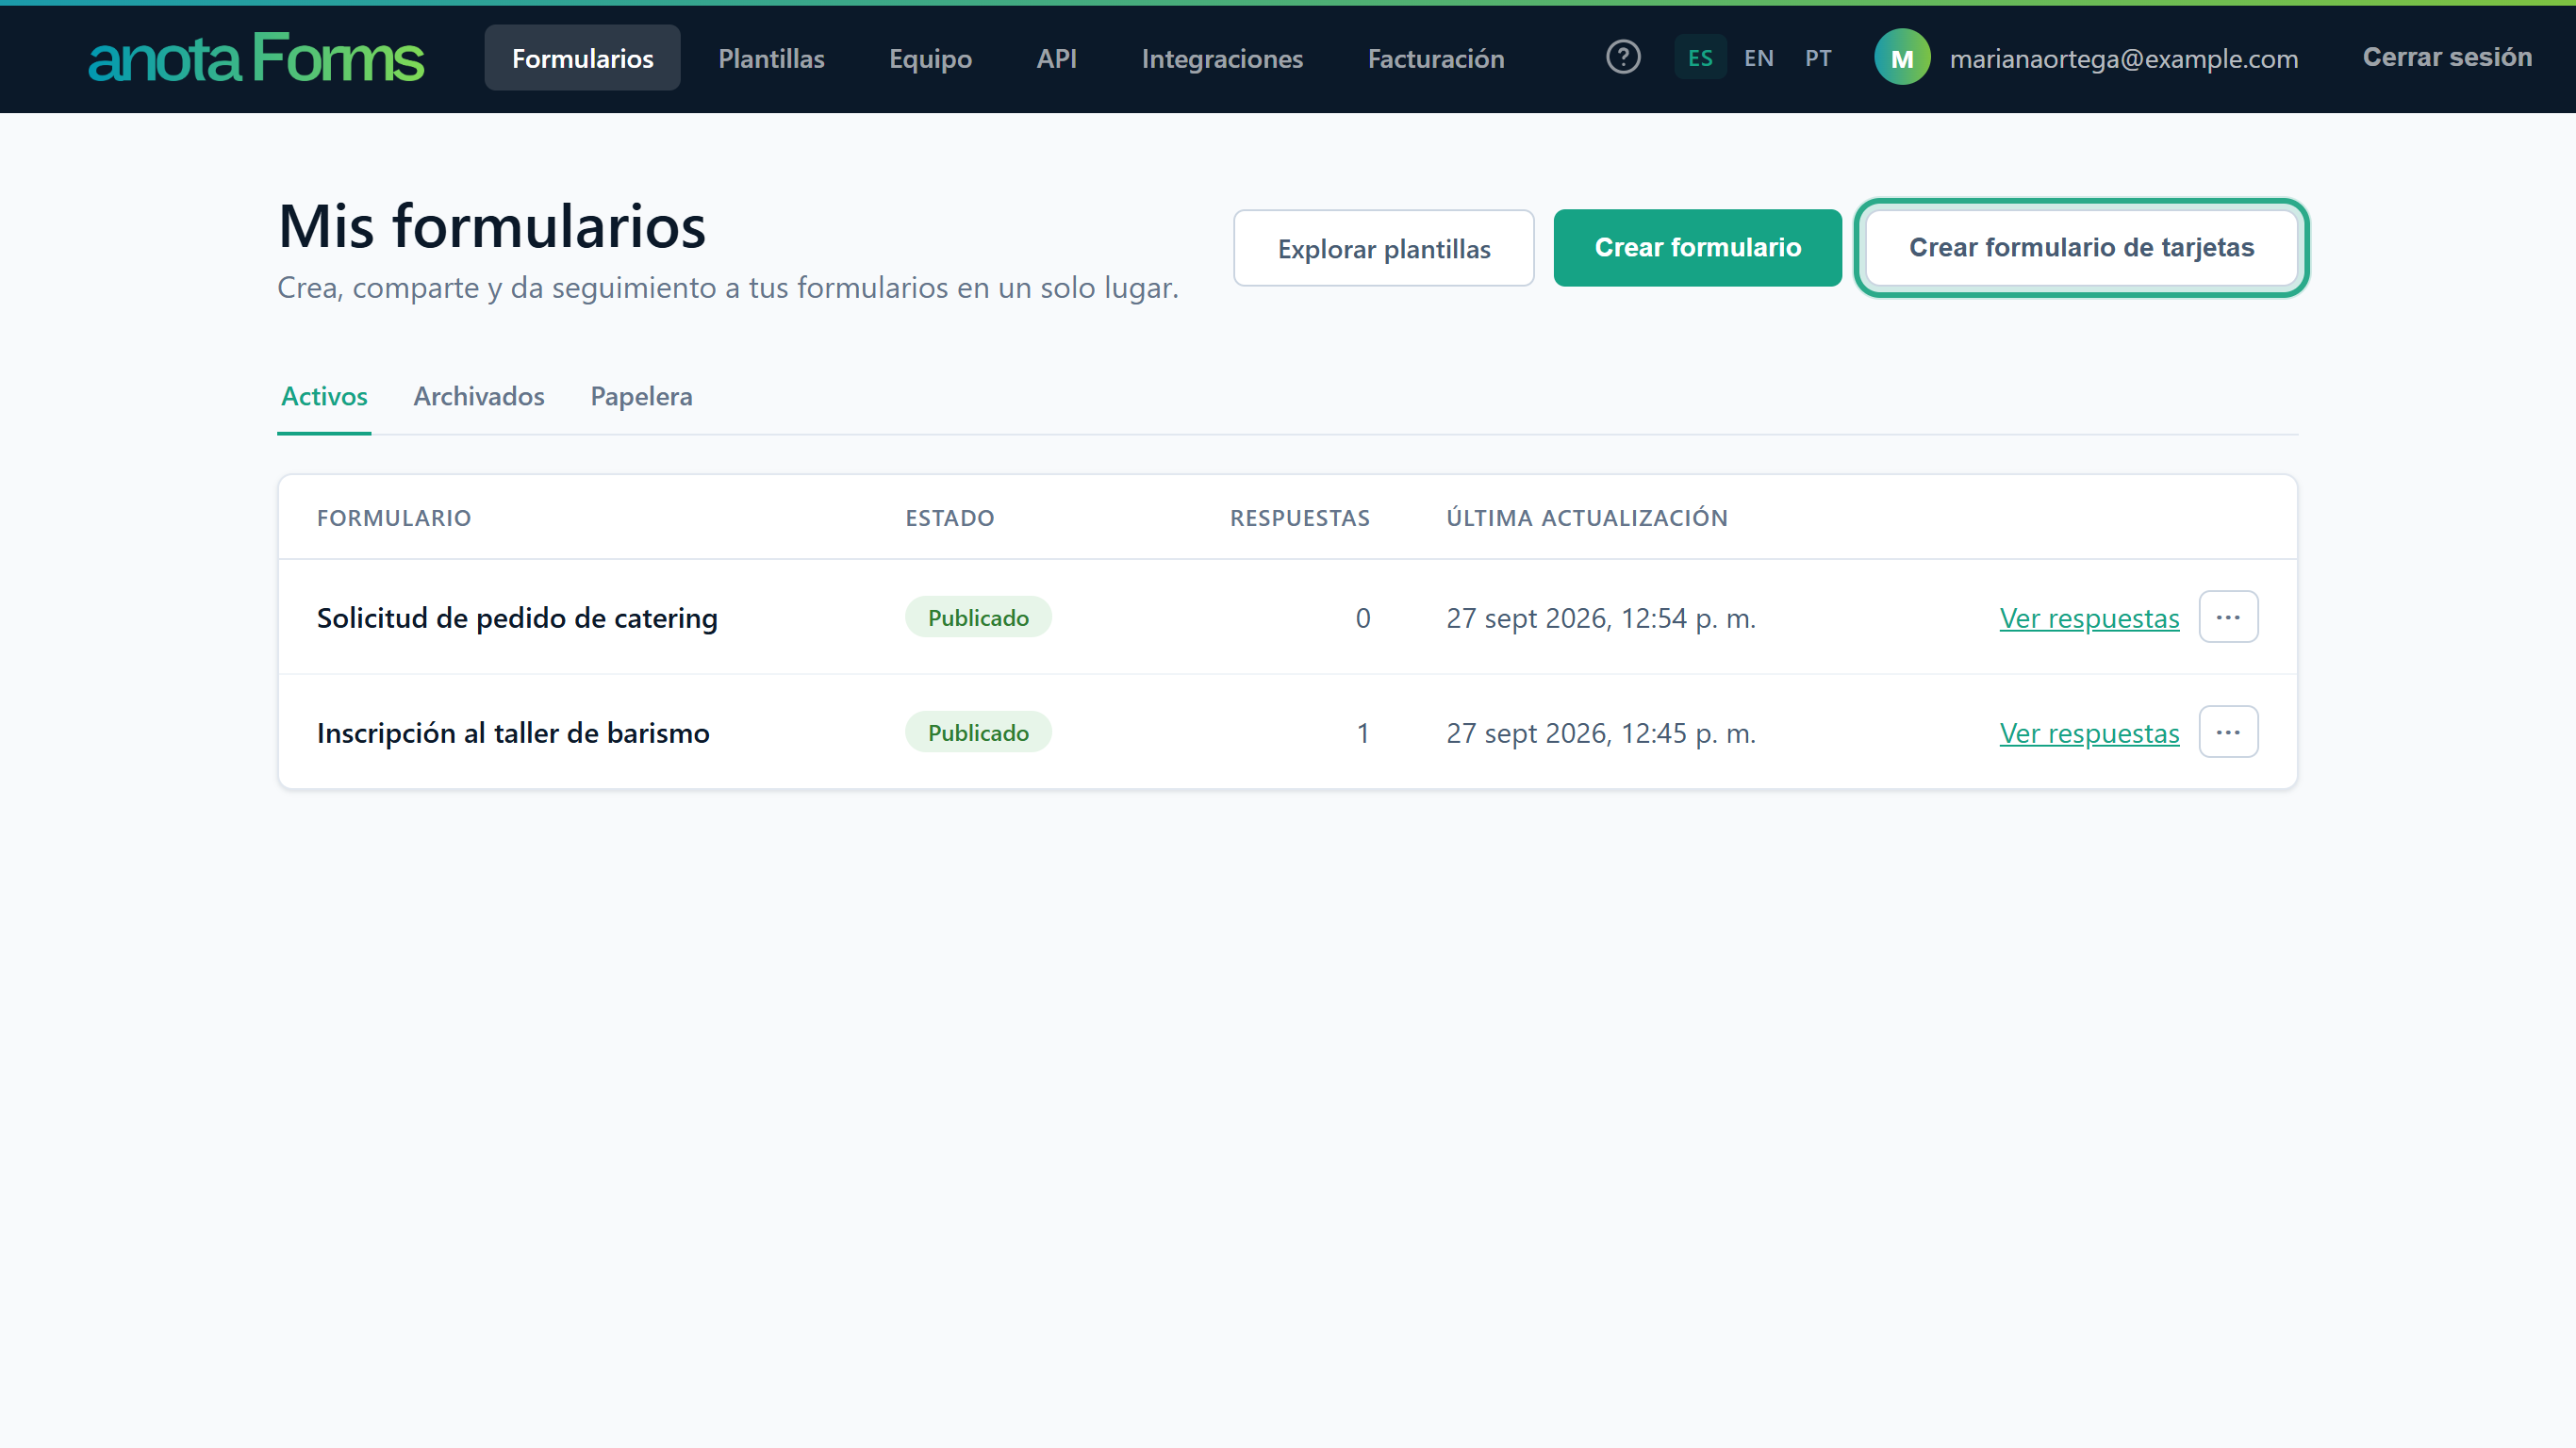Open the user avatar M icon
This screenshot has width=2576, height=1448.
coord(1901,58)
